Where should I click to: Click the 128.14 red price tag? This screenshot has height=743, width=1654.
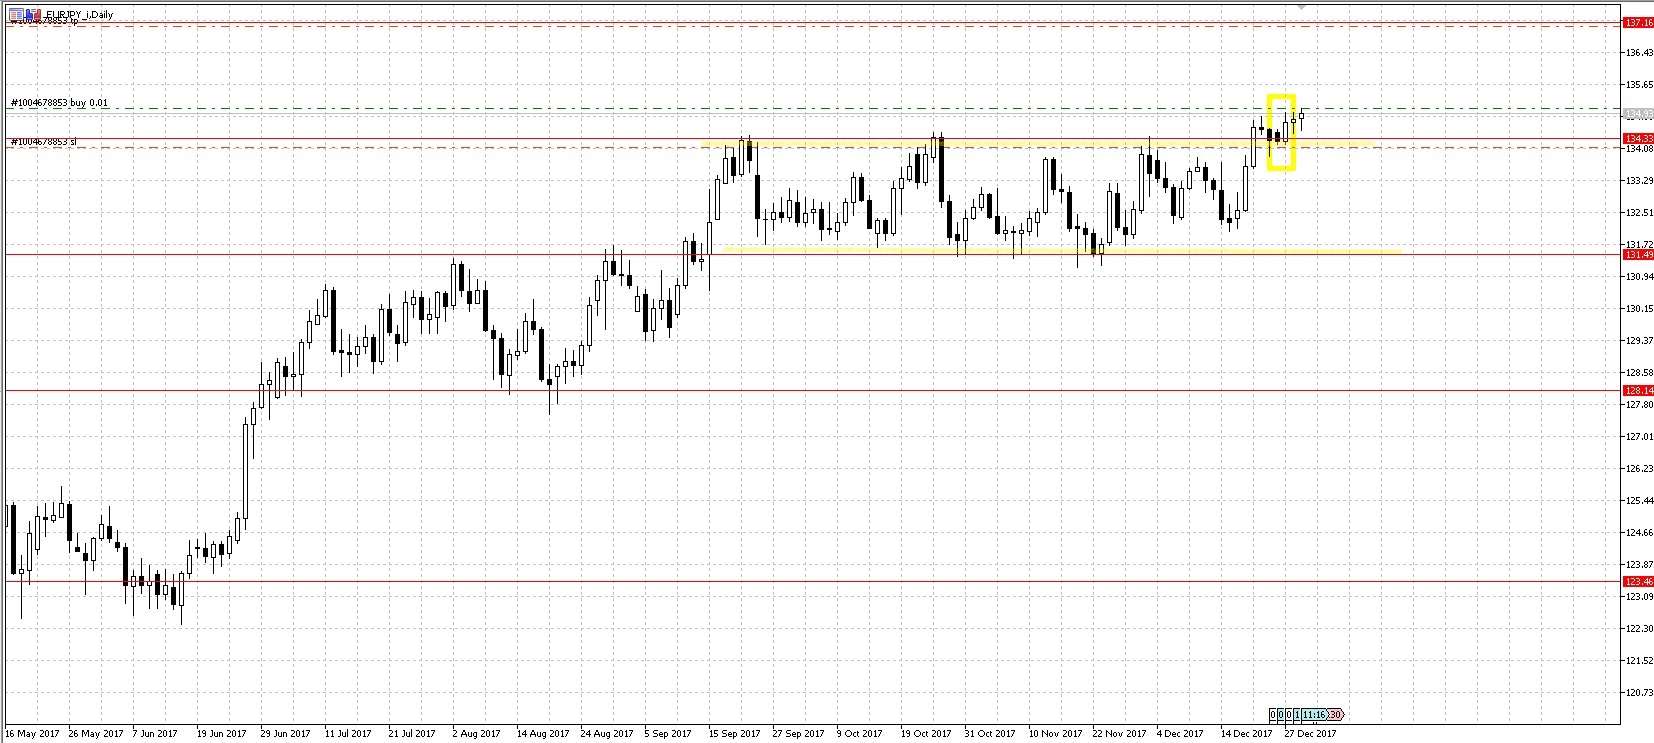coord(1638,390)
